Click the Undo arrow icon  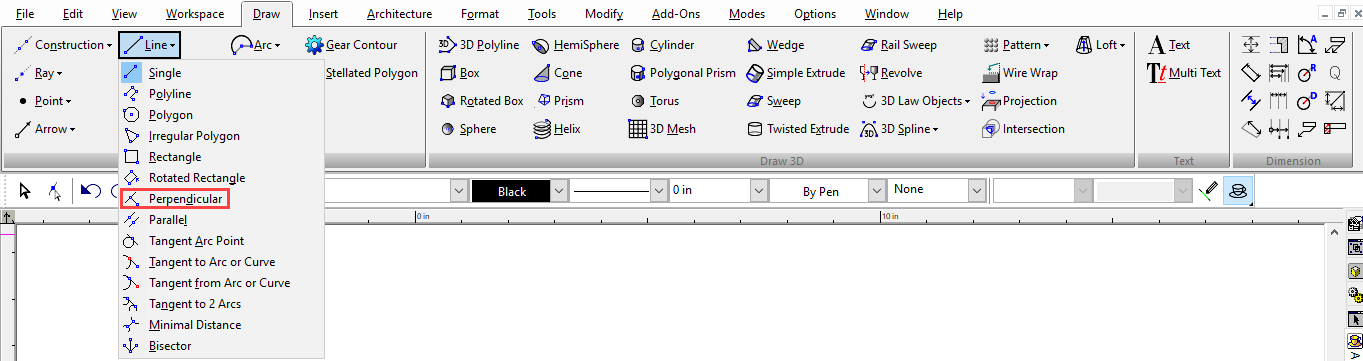point(91,191)
